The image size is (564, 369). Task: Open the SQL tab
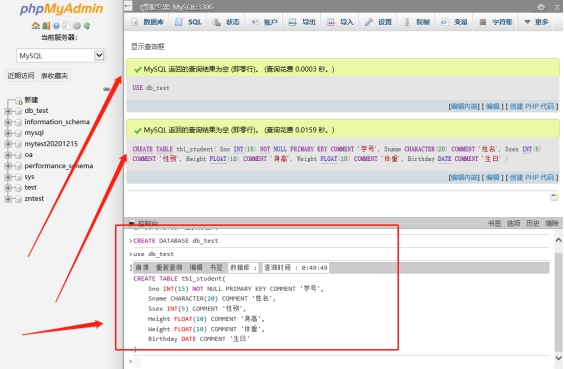tap(188, 22)
